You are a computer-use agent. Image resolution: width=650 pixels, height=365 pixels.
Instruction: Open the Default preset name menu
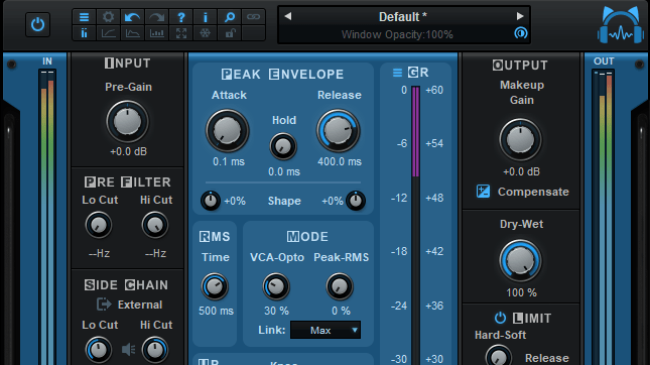[x=403, y=17]
